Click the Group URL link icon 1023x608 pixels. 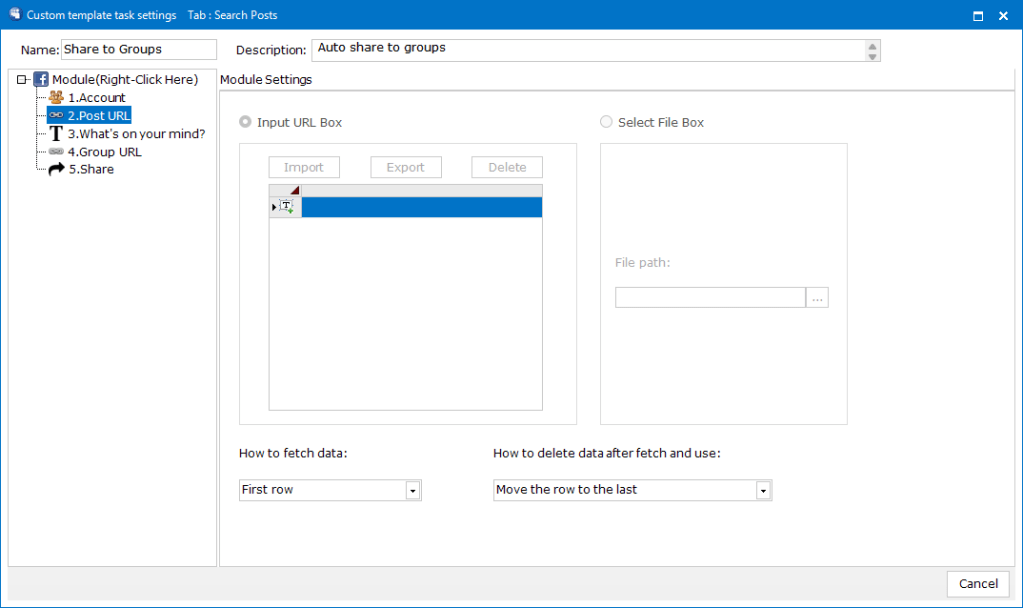pyautogui.click(x=56, y=152)
